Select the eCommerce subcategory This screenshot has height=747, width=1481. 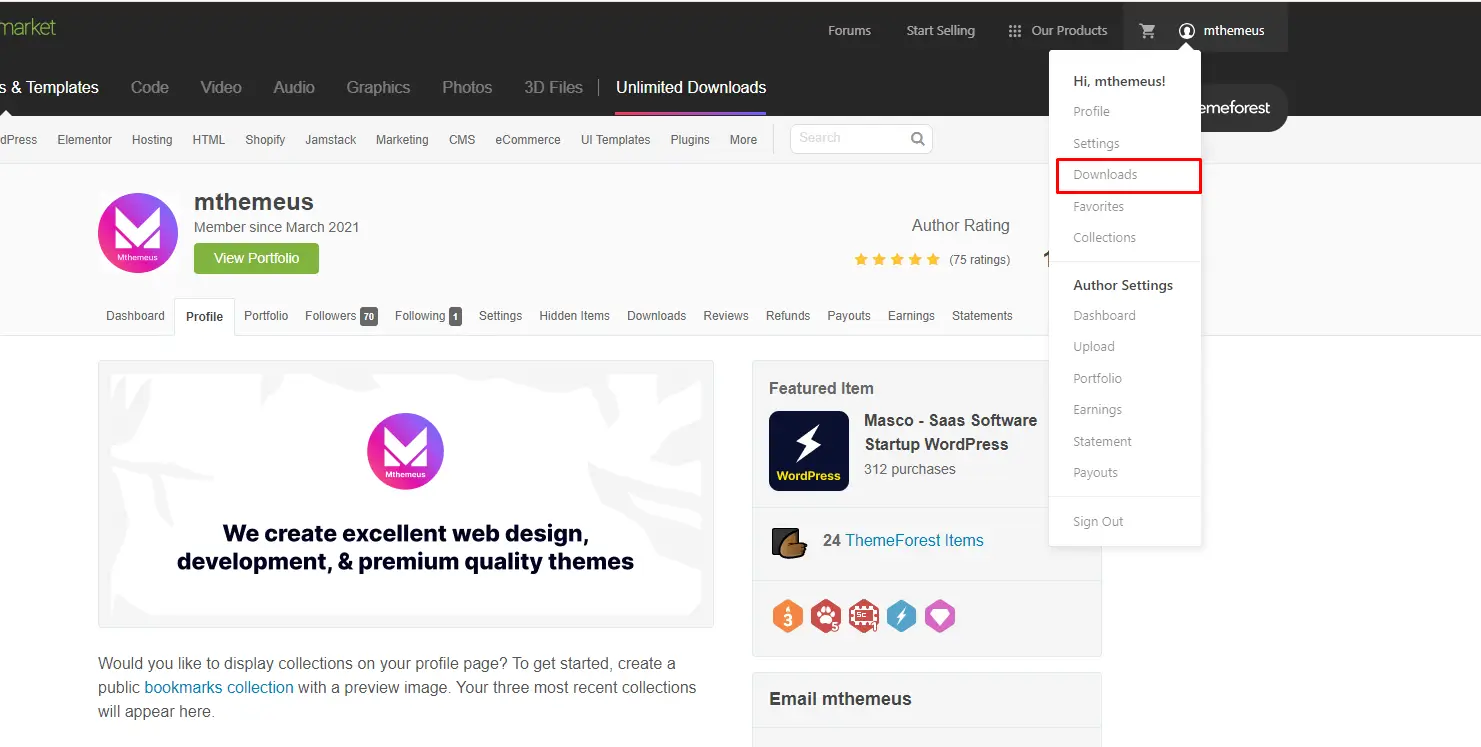click(x=528, y=140)
